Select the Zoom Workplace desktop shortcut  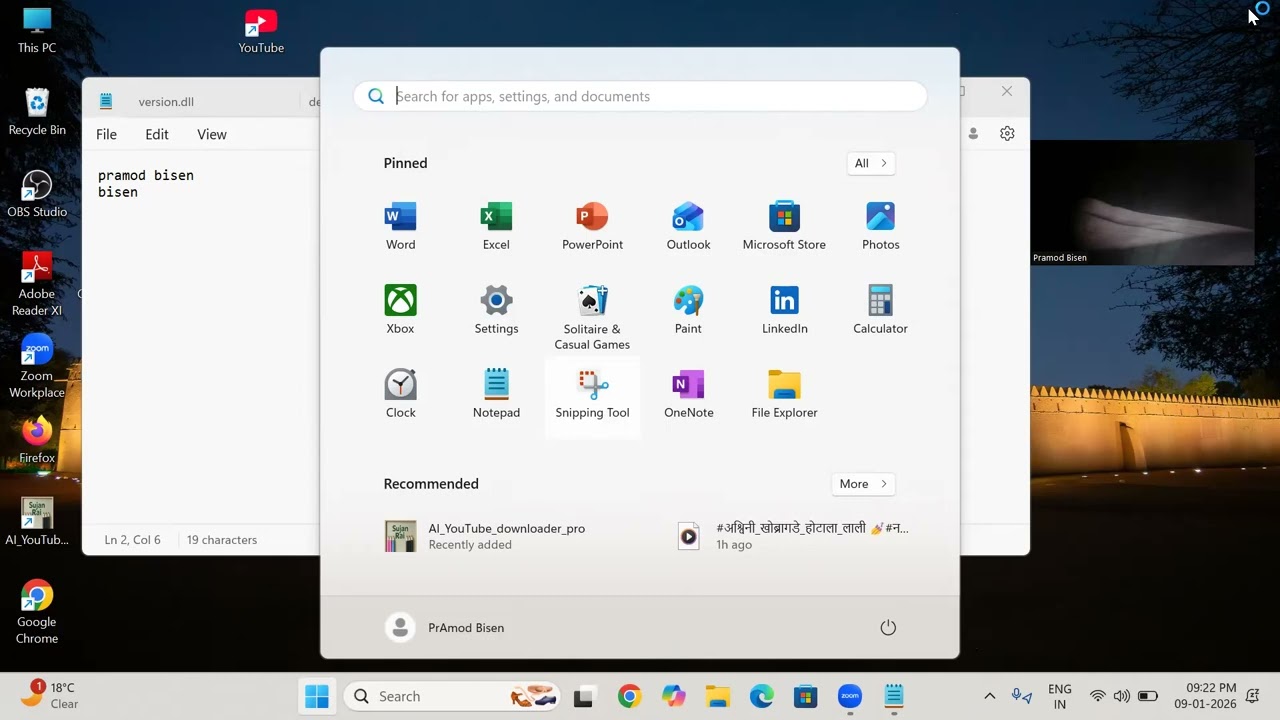click(37, 366)
